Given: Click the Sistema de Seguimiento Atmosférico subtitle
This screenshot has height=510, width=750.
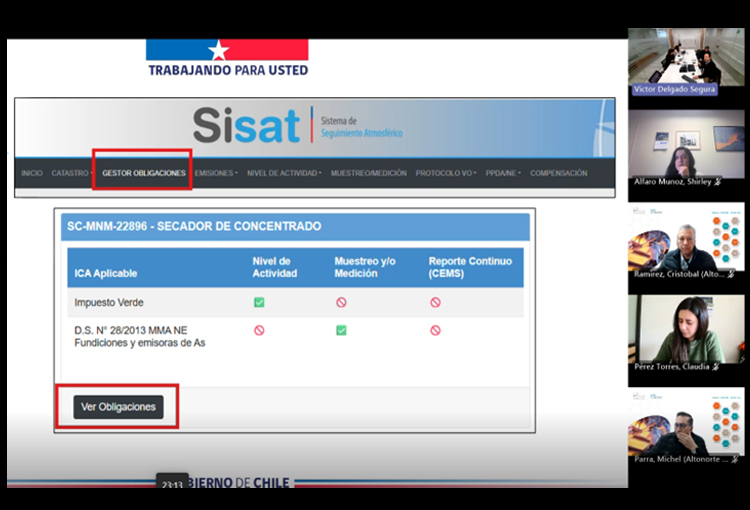Looking at the screenshot, I should pos(362,127).
